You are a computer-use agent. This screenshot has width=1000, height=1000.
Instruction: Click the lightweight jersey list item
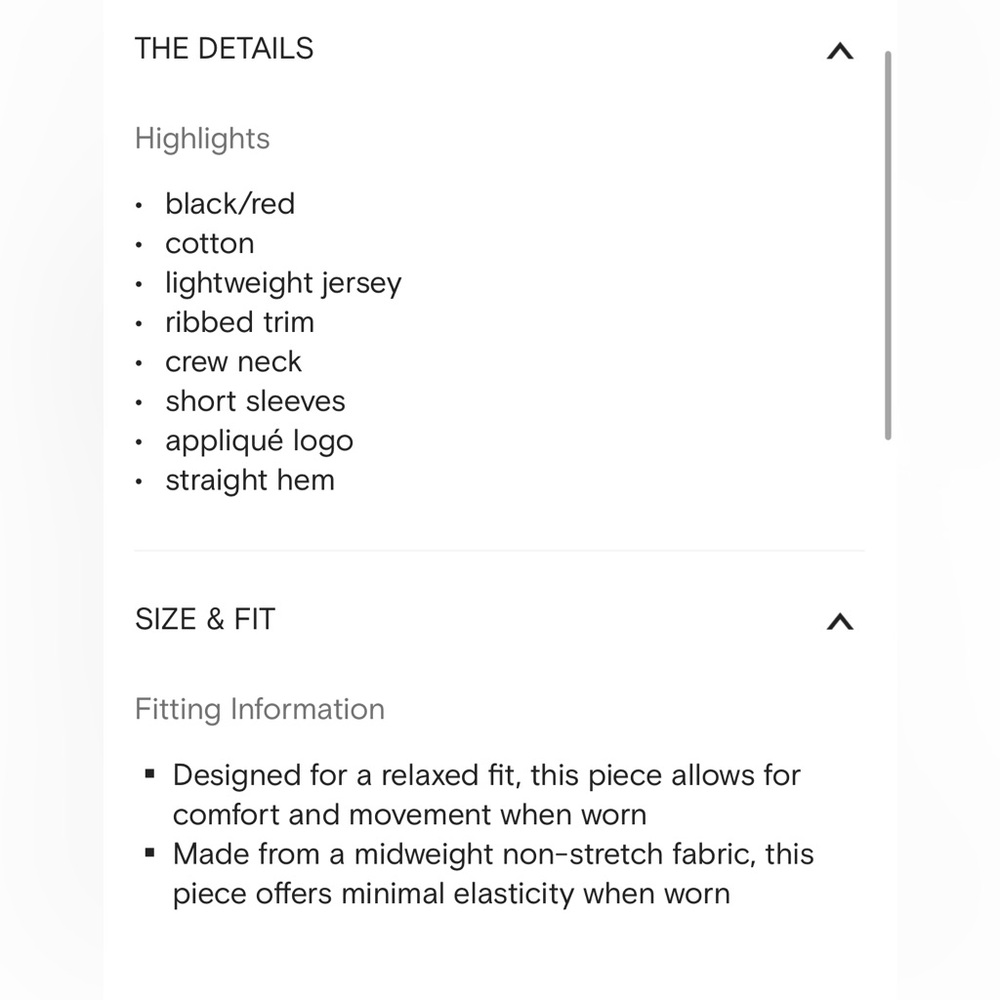coord(283,283)
